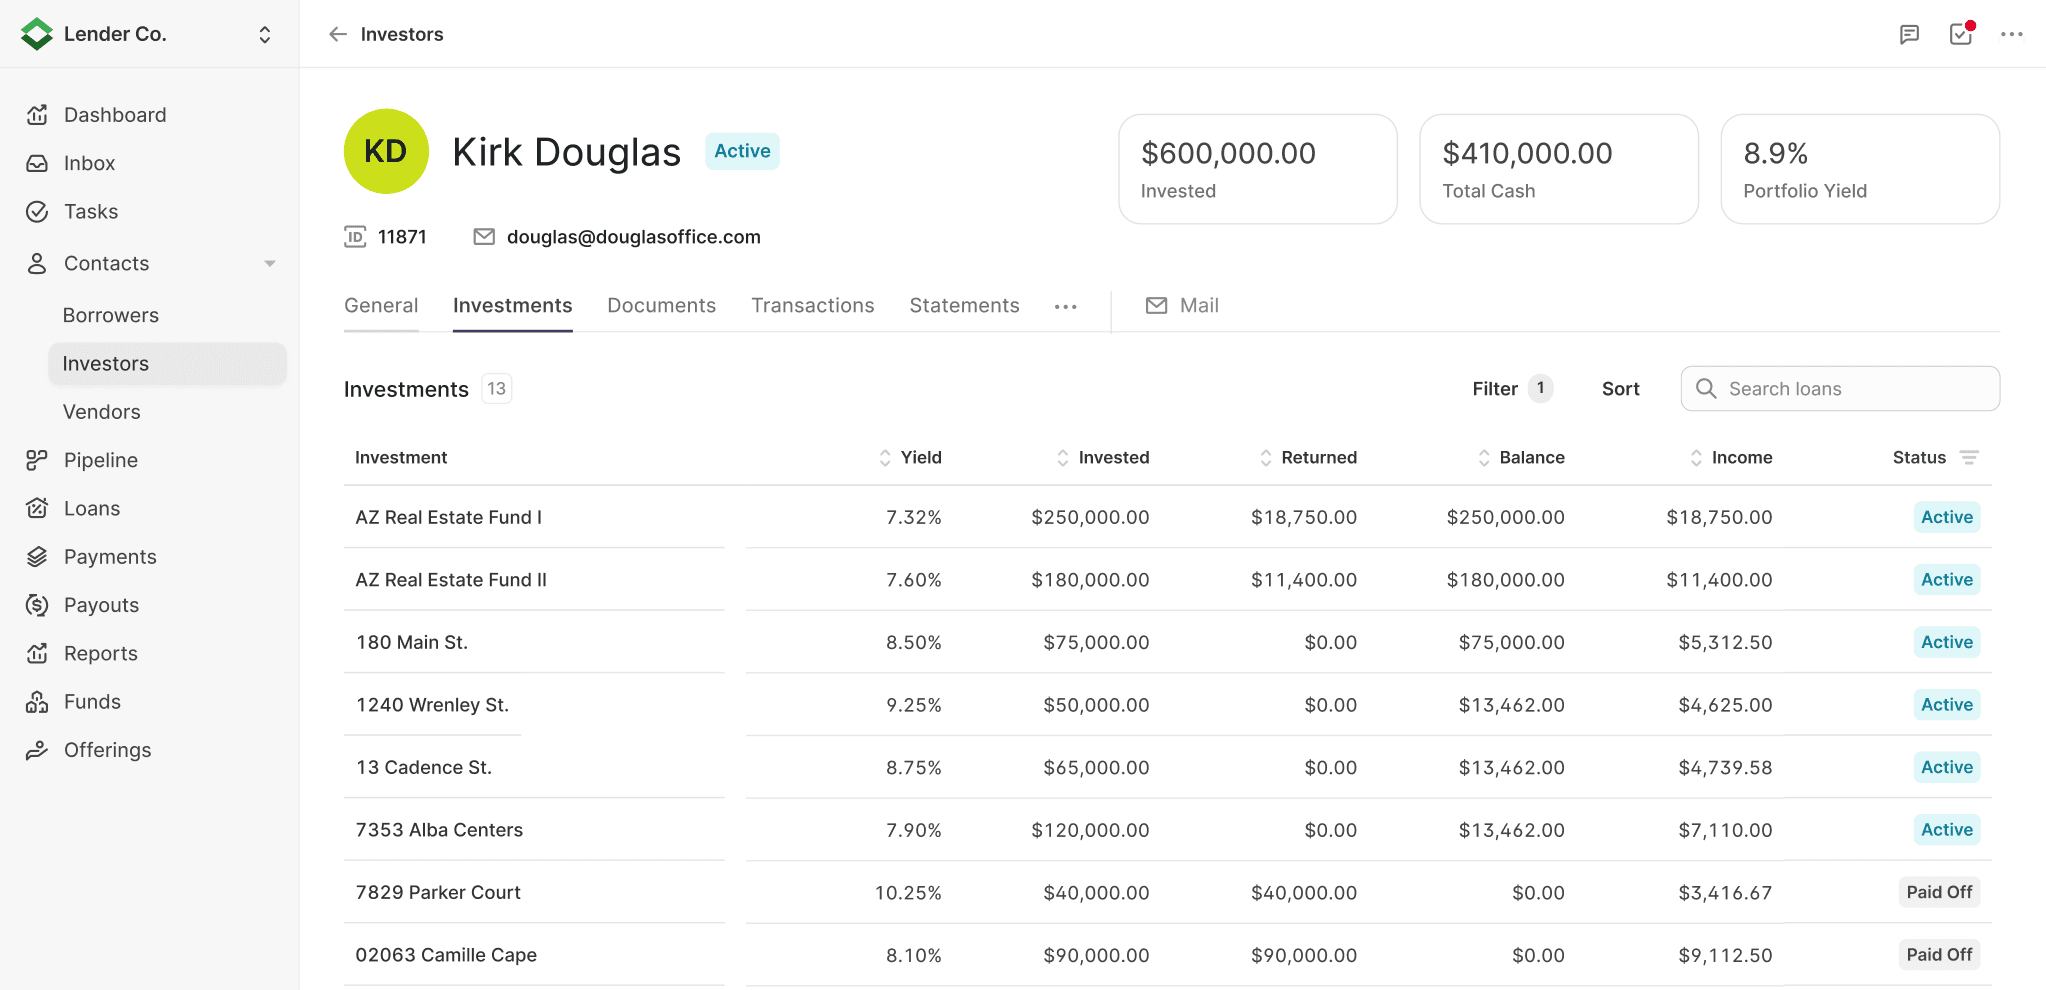Toggle the Status column filter icon
This screenshot has width=2046, height=990.
click(x=1969, y=457)
